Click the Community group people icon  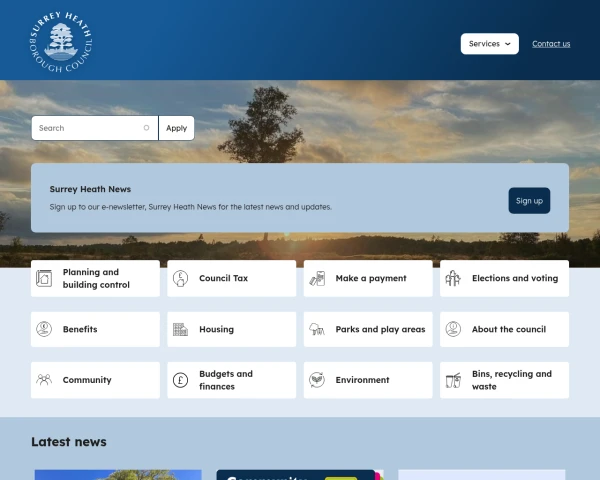44,380
